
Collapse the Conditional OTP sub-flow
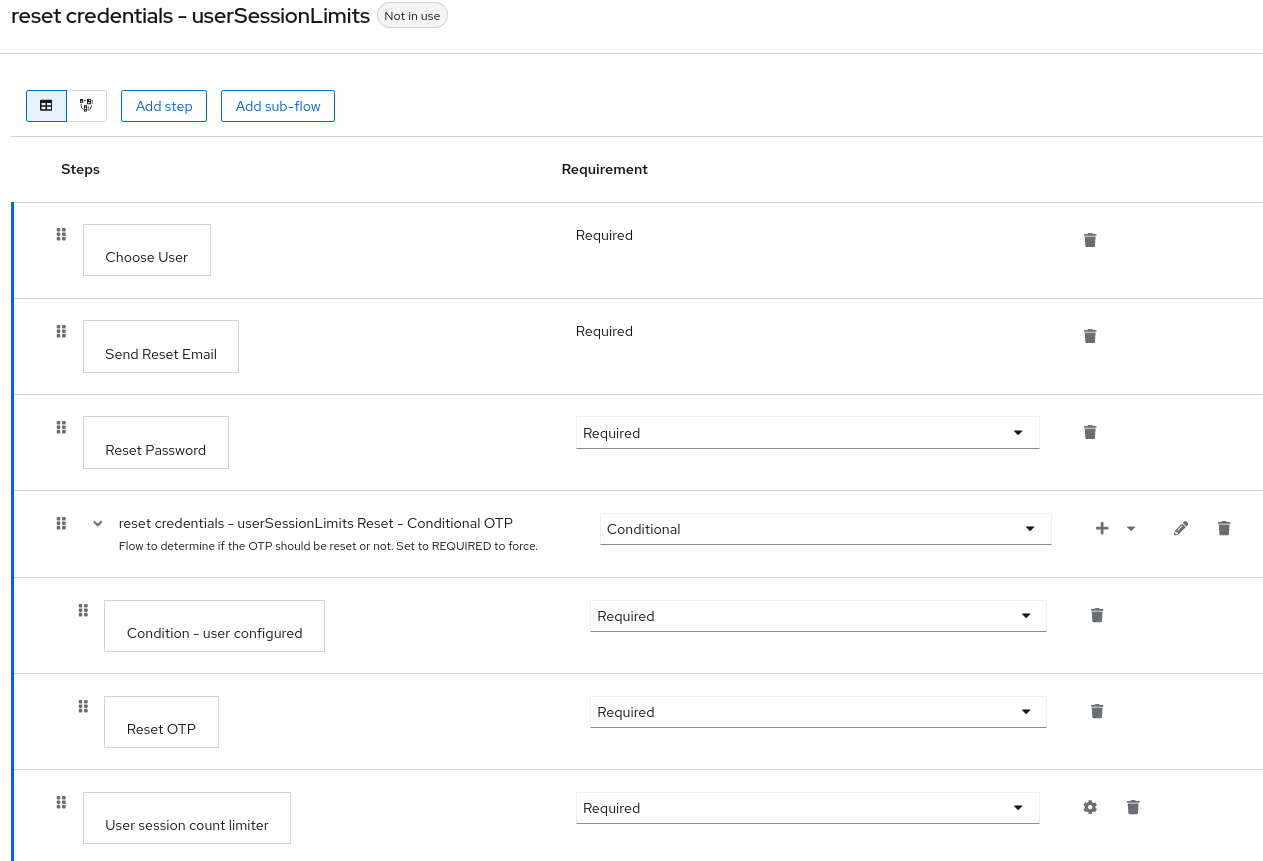[97, 523]
